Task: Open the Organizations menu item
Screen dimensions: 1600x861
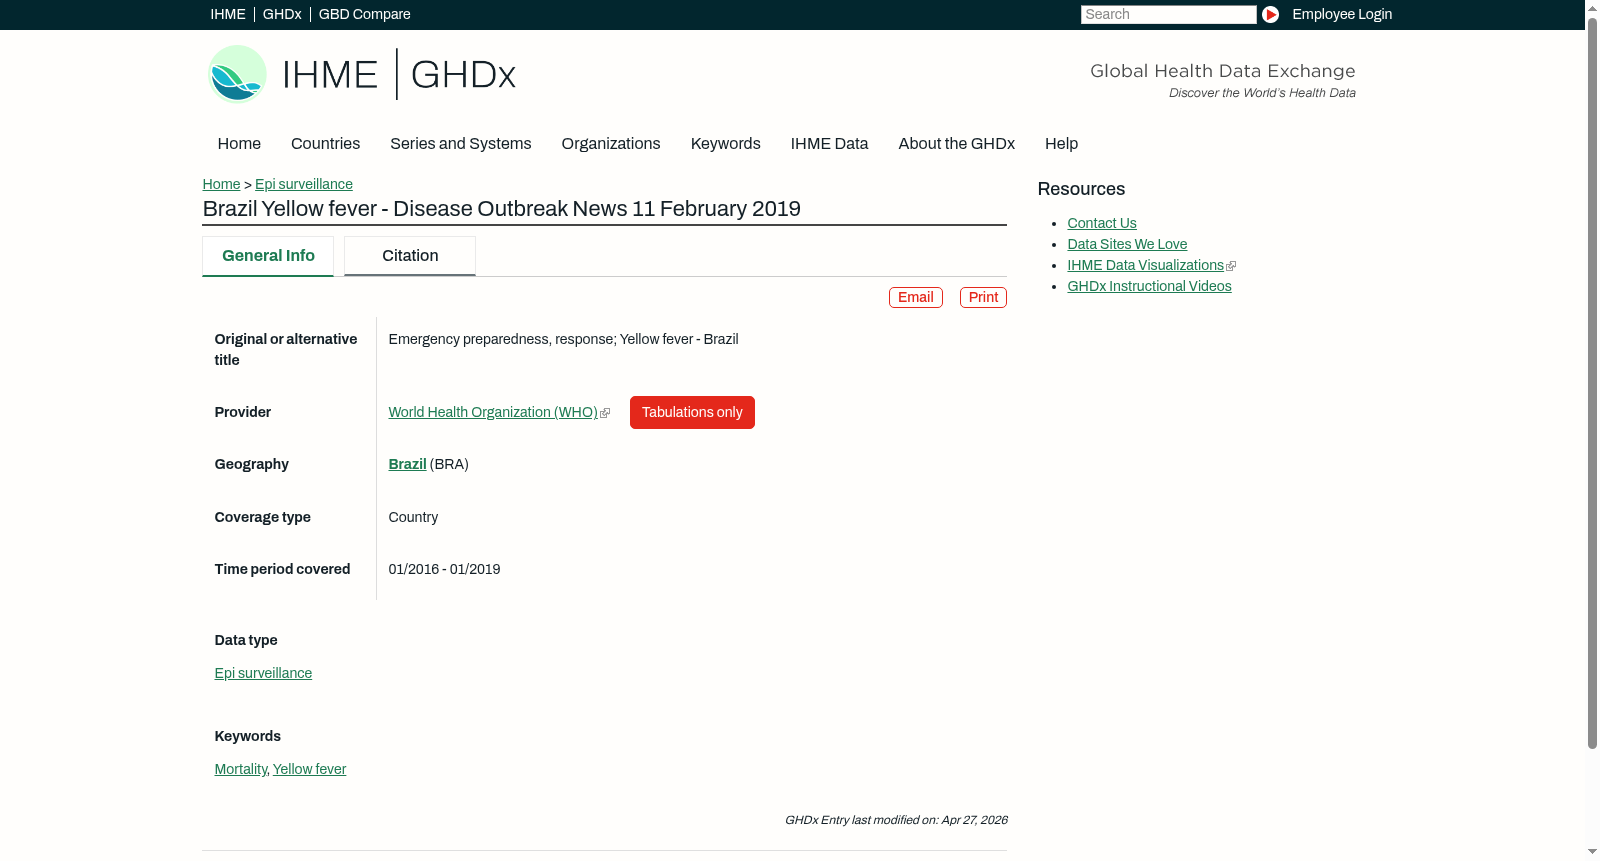Action: 611,144
